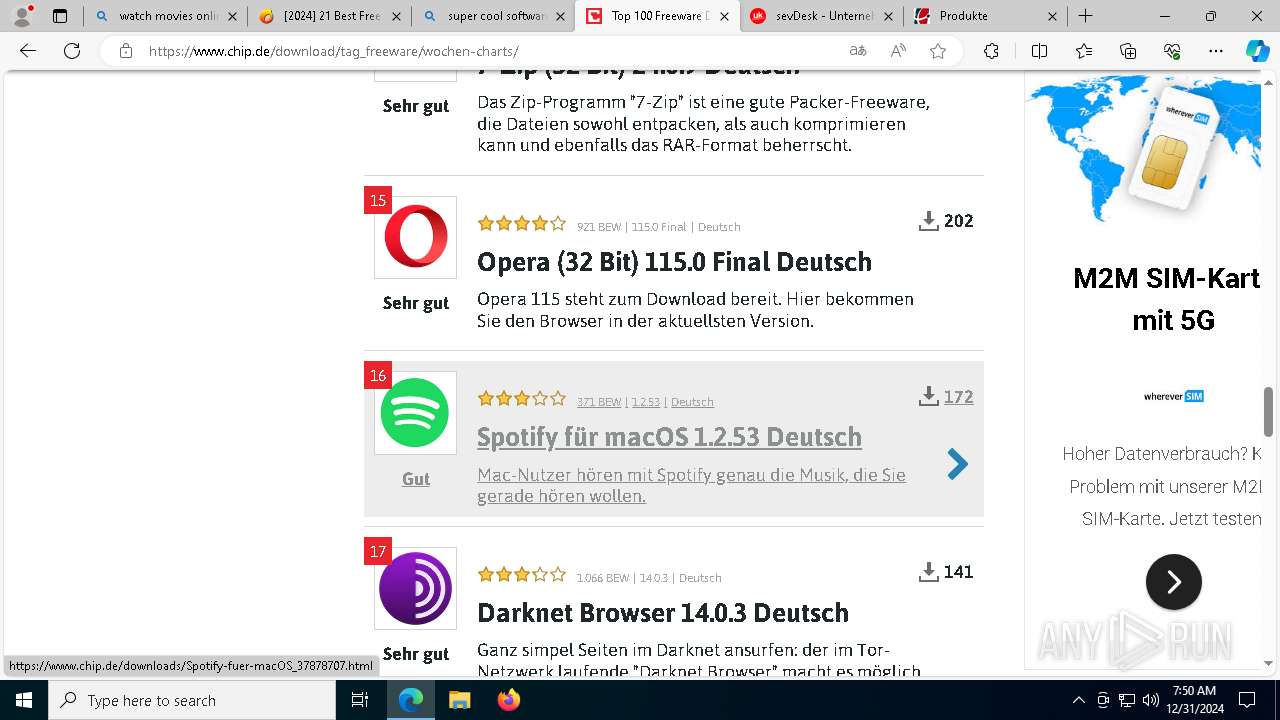Open browser essentials heart icon
This screenshot has height=720, width=1280.
point(1172,51)
